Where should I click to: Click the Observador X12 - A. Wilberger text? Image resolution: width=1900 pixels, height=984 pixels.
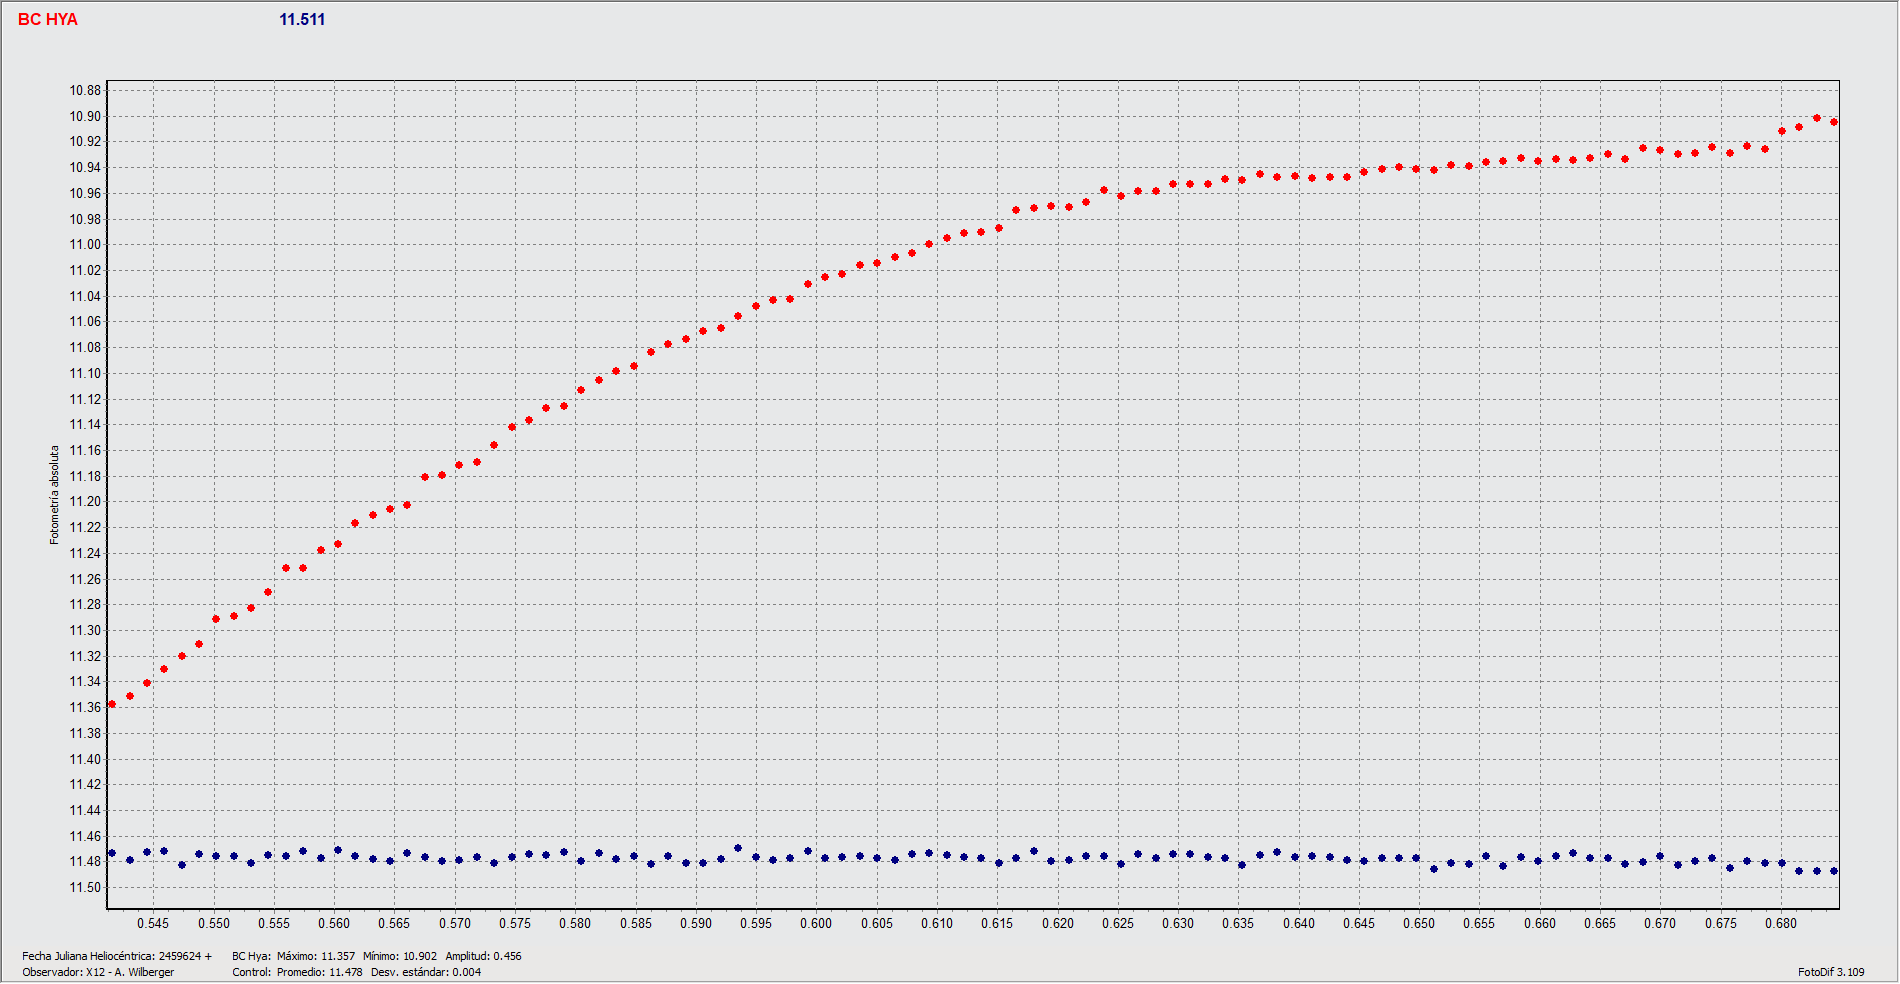pos(98,973)
